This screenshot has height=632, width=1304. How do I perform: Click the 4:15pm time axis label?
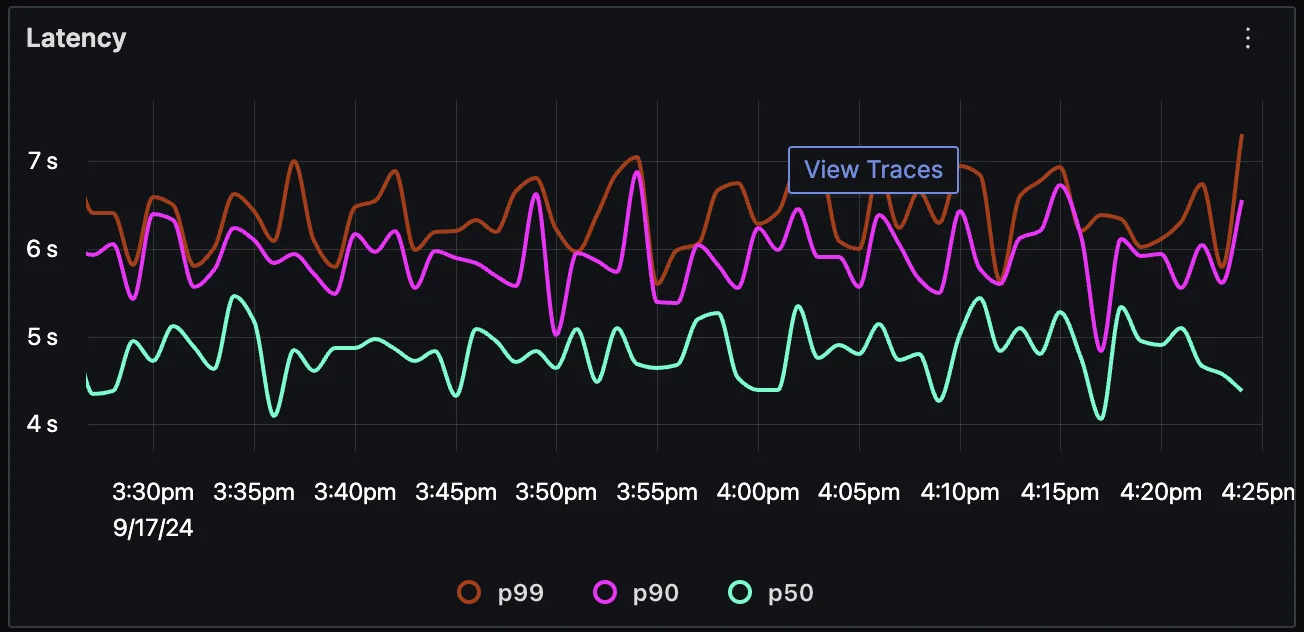(x=1060, y=492)
